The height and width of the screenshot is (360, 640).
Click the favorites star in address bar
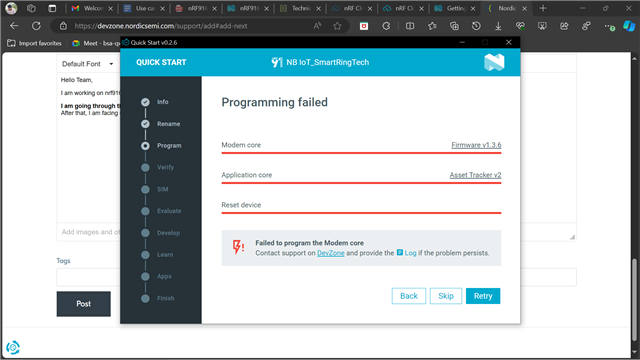click(337, 26)
